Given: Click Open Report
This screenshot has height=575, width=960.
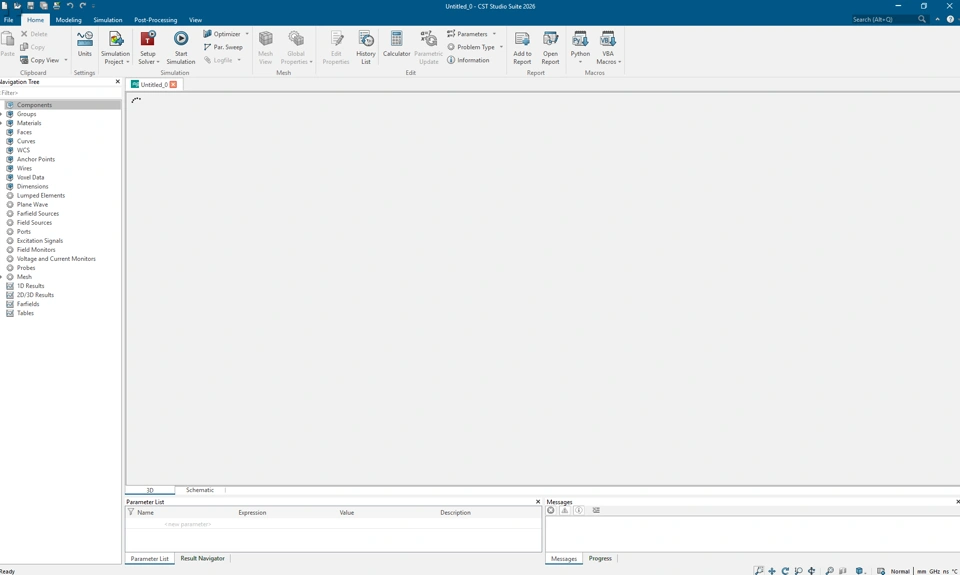Looking at the screenshot, I should (550, 47).
